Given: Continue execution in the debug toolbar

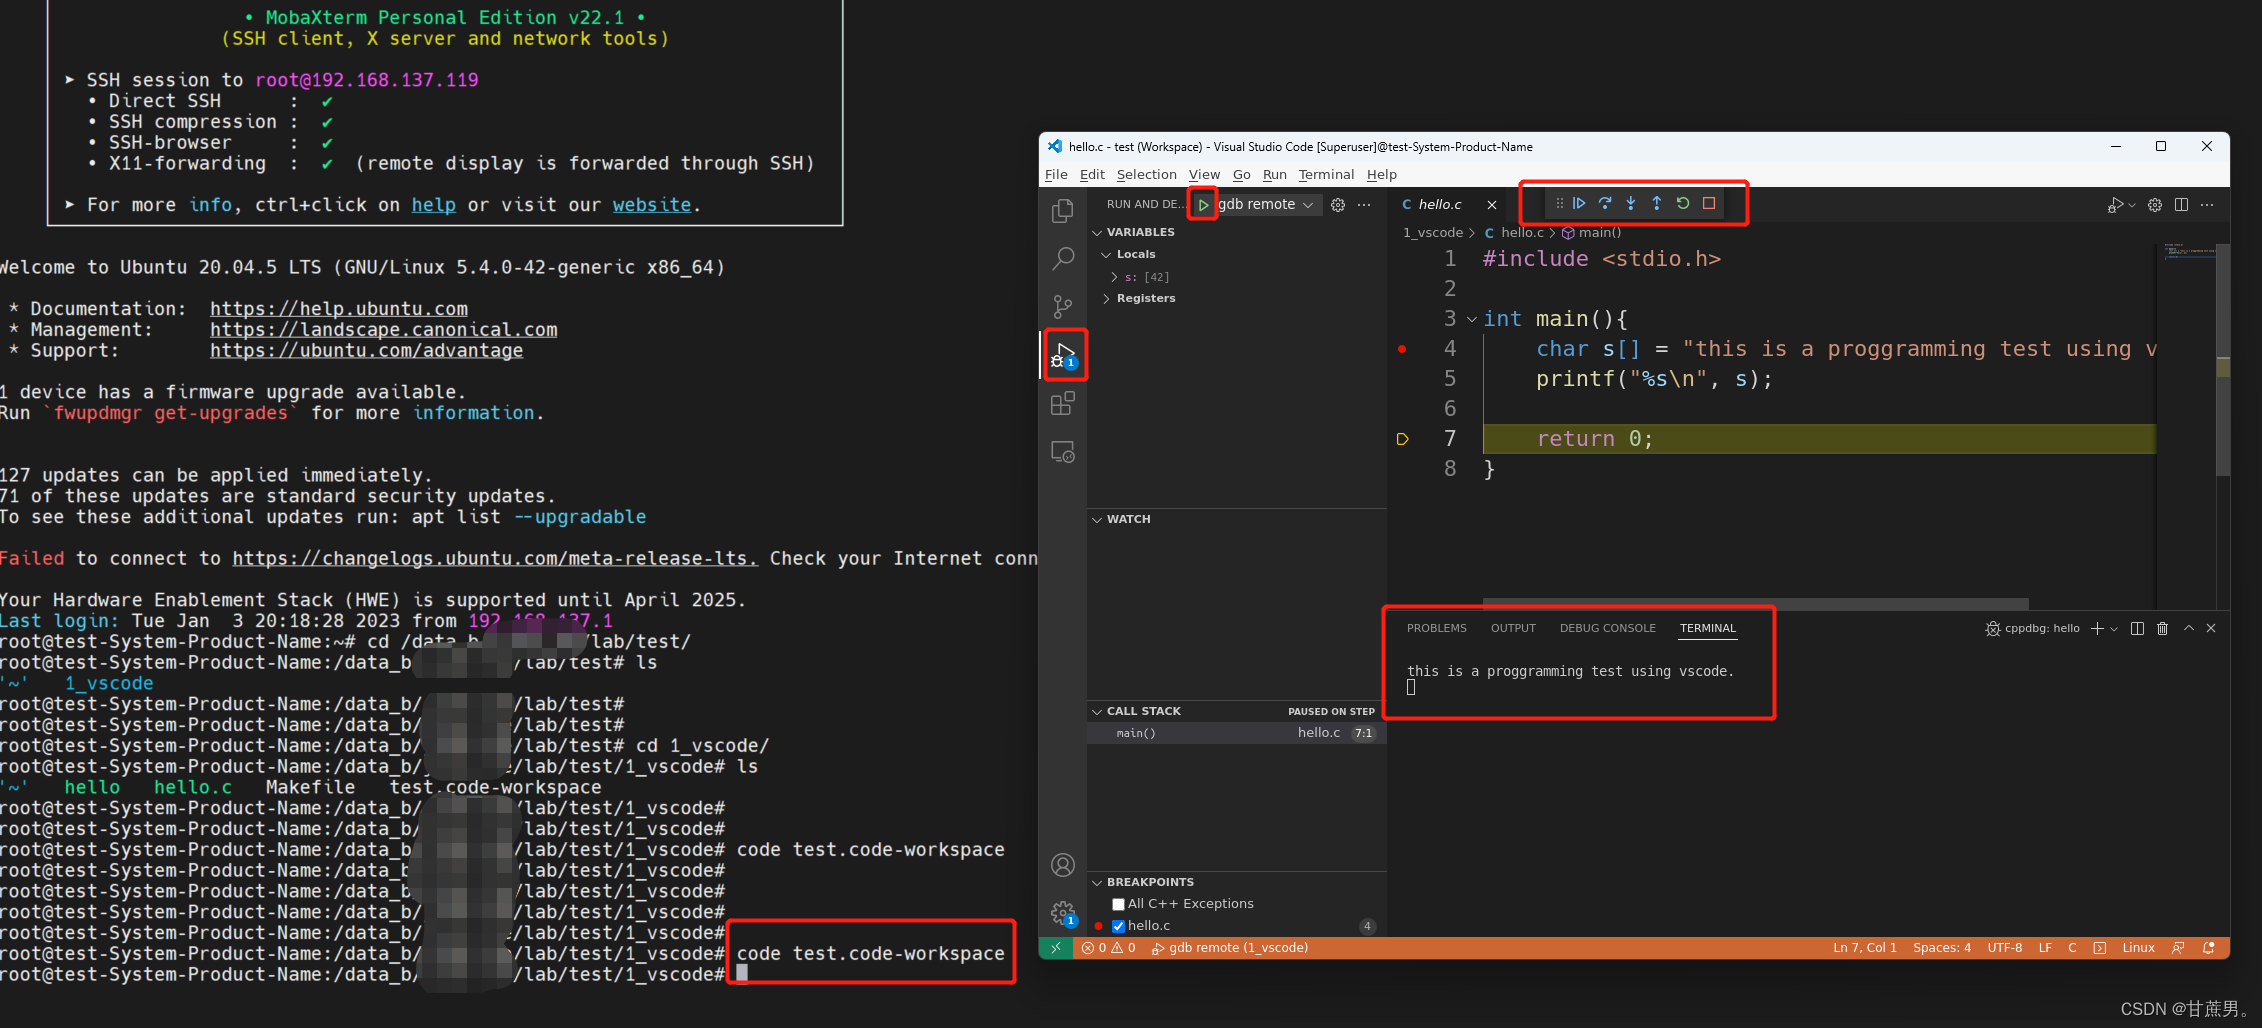Looking at the screenshot, I should tap(1579, 203).
